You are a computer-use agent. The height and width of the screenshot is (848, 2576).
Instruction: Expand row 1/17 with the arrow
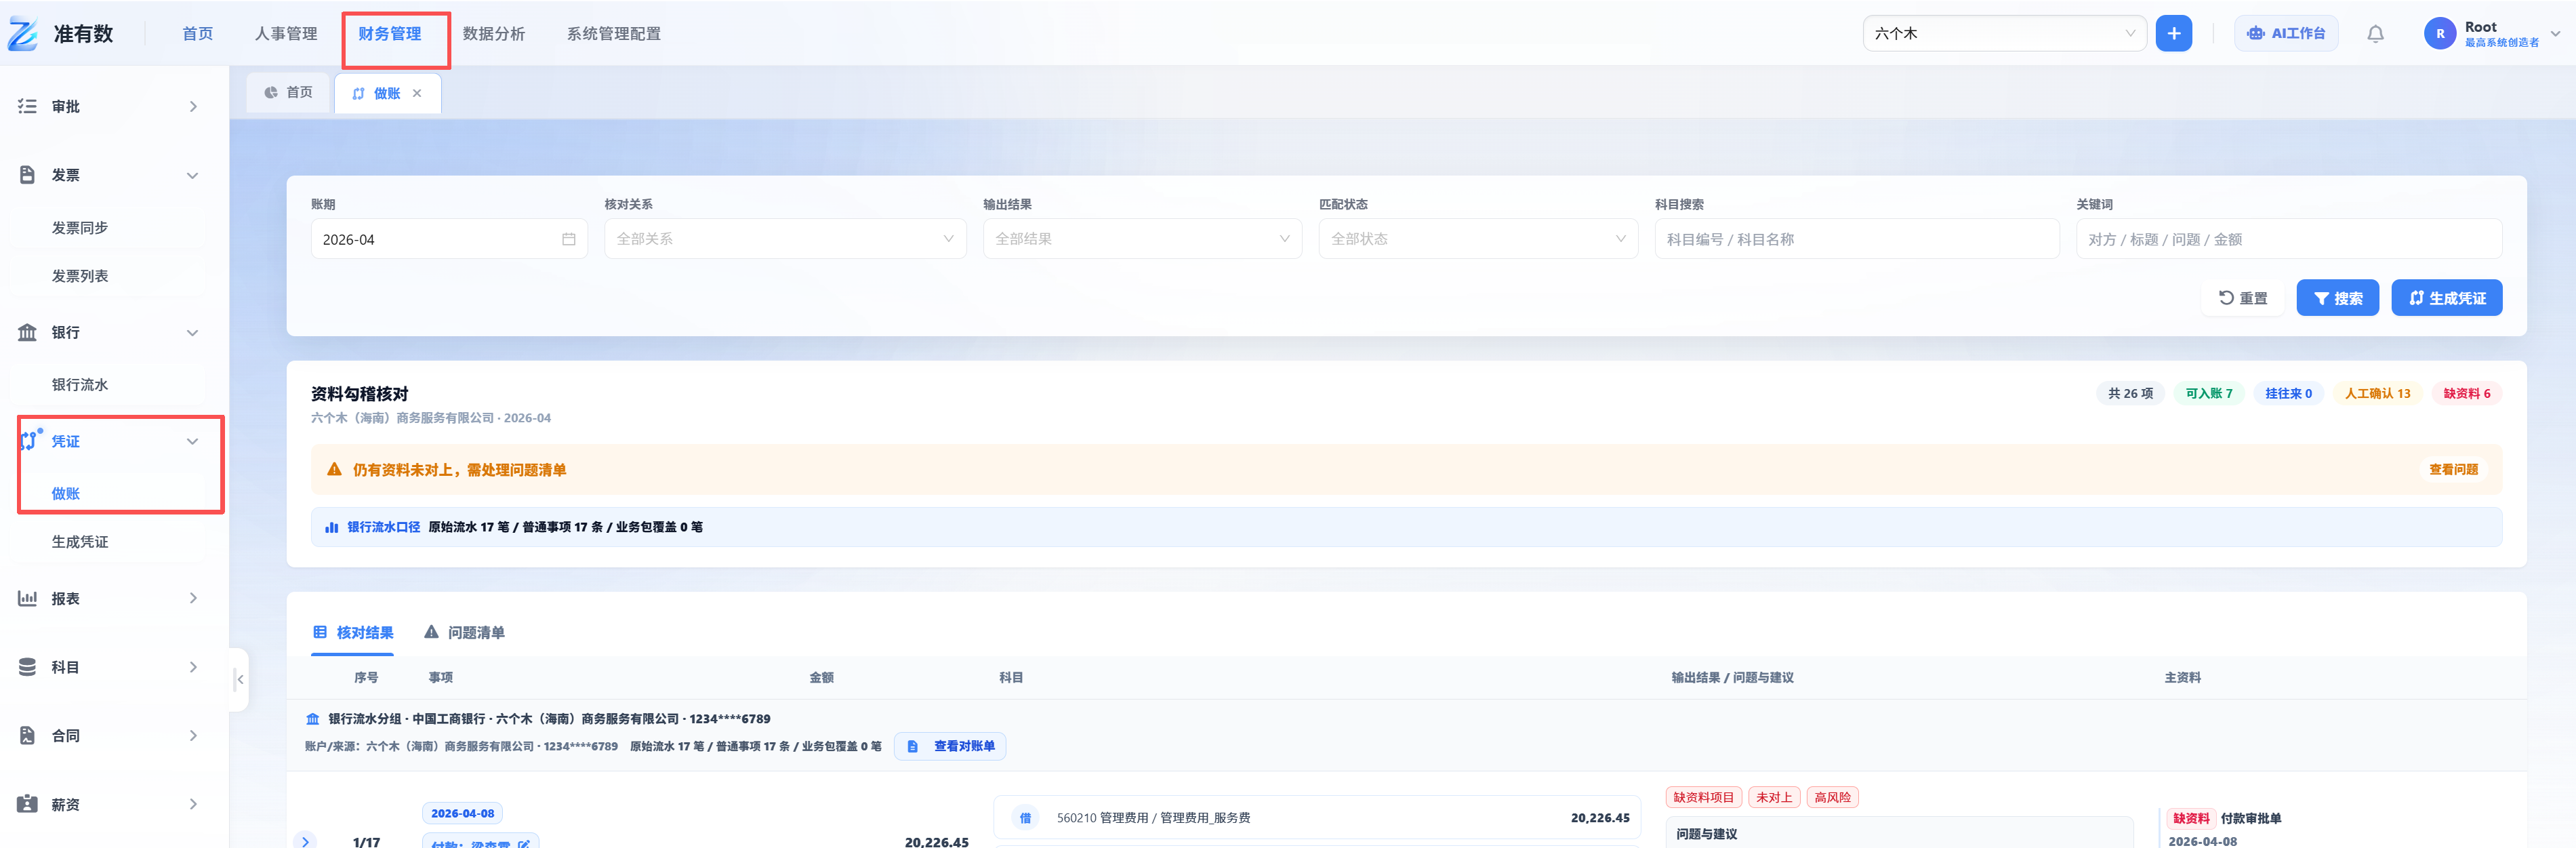(x=306, y=842)
